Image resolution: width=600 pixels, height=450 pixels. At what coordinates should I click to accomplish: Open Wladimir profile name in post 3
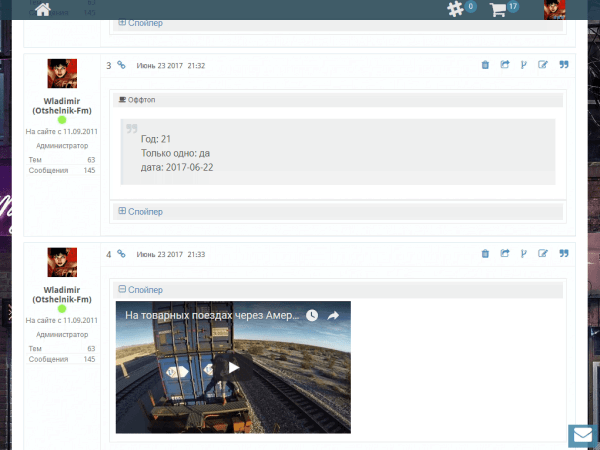click(61, 106)
